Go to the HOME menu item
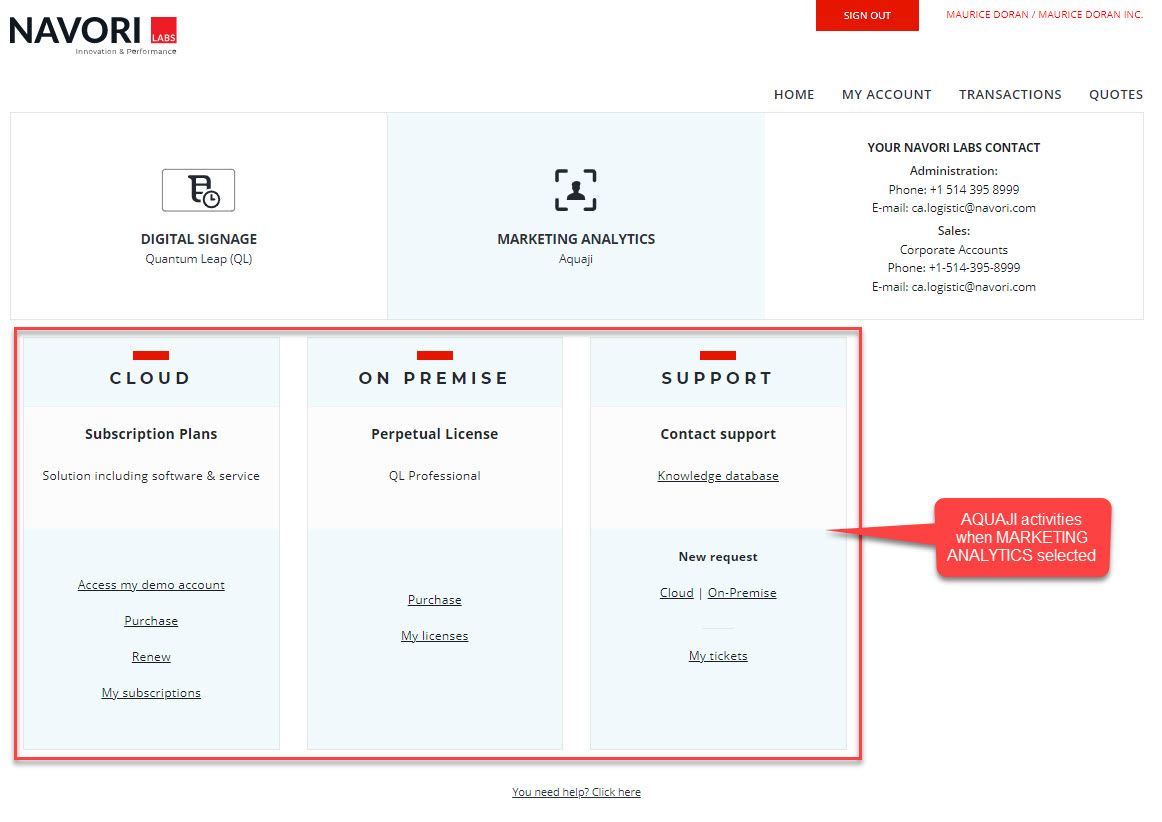 (x=794, y=95)
